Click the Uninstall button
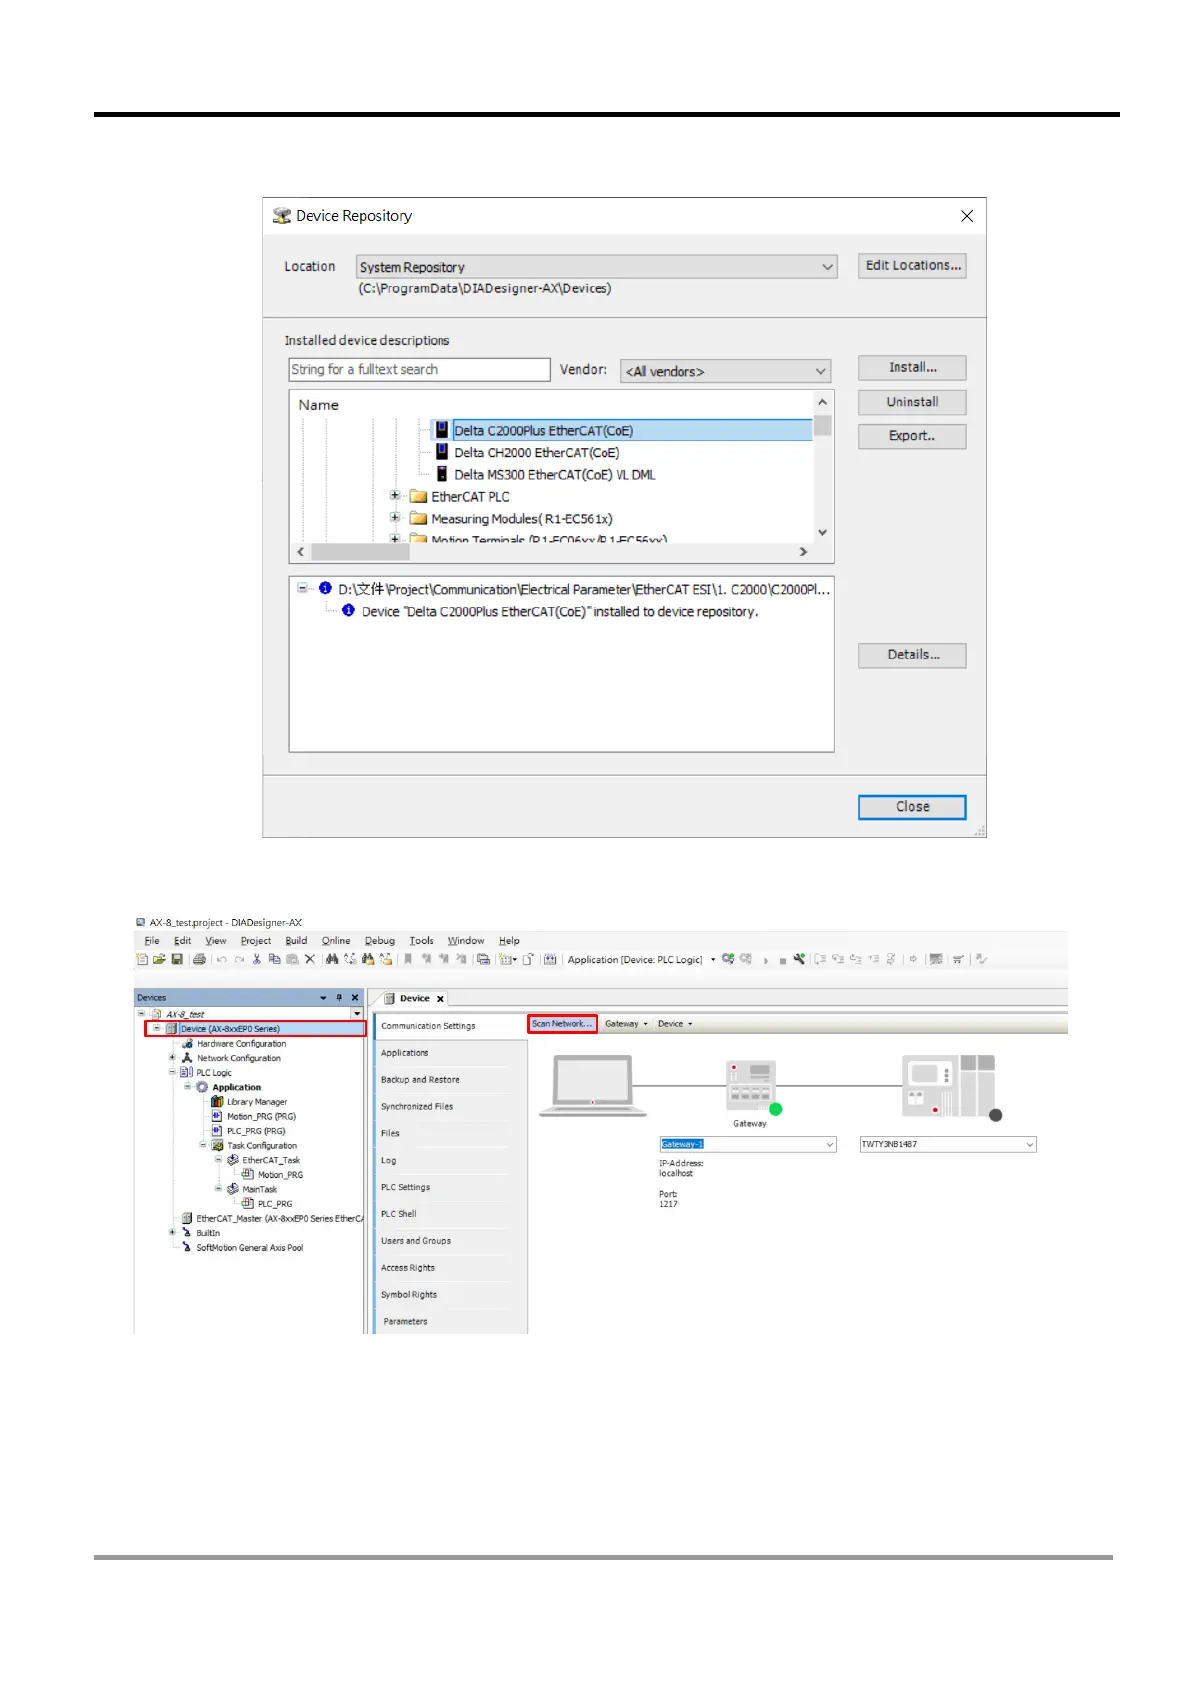The image size is (1191, 1684). 912,402
